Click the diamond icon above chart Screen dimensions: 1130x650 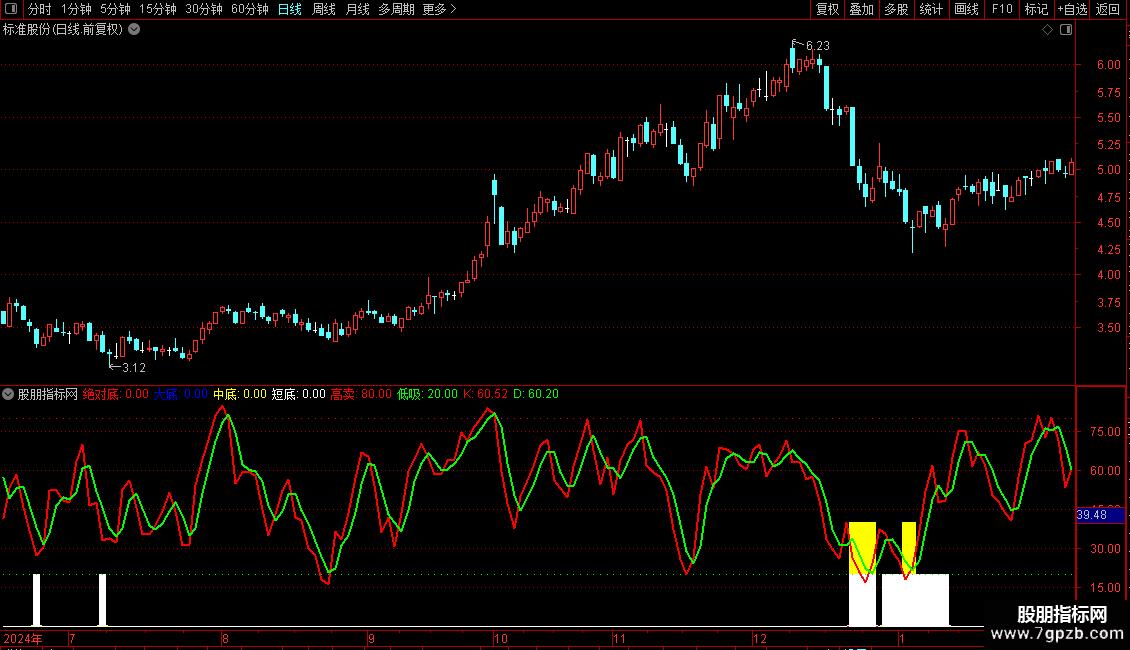[1048, 30]
